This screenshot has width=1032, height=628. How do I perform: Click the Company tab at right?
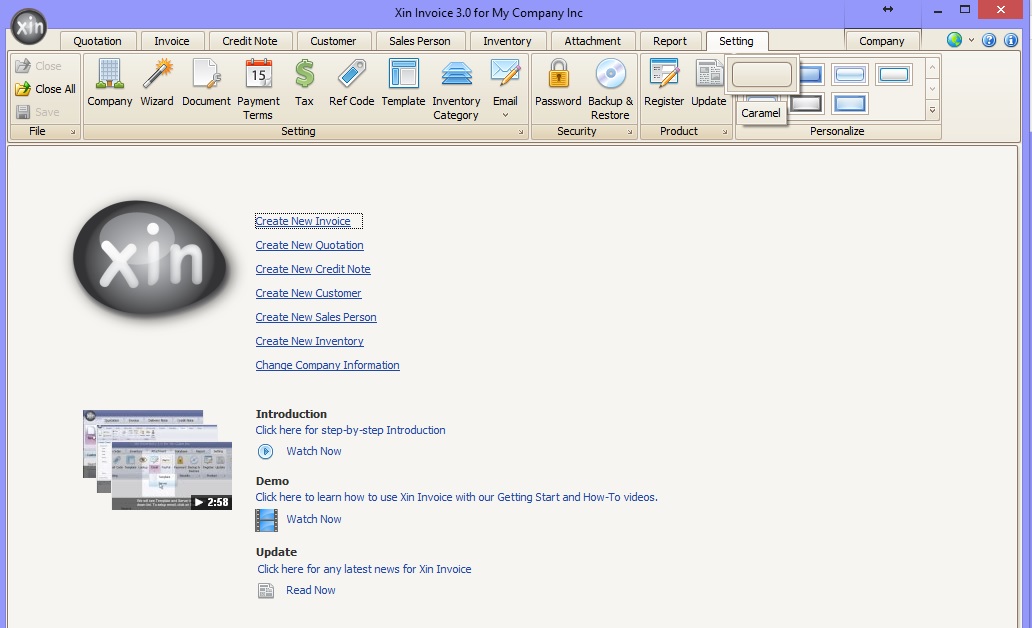(882, 41)
